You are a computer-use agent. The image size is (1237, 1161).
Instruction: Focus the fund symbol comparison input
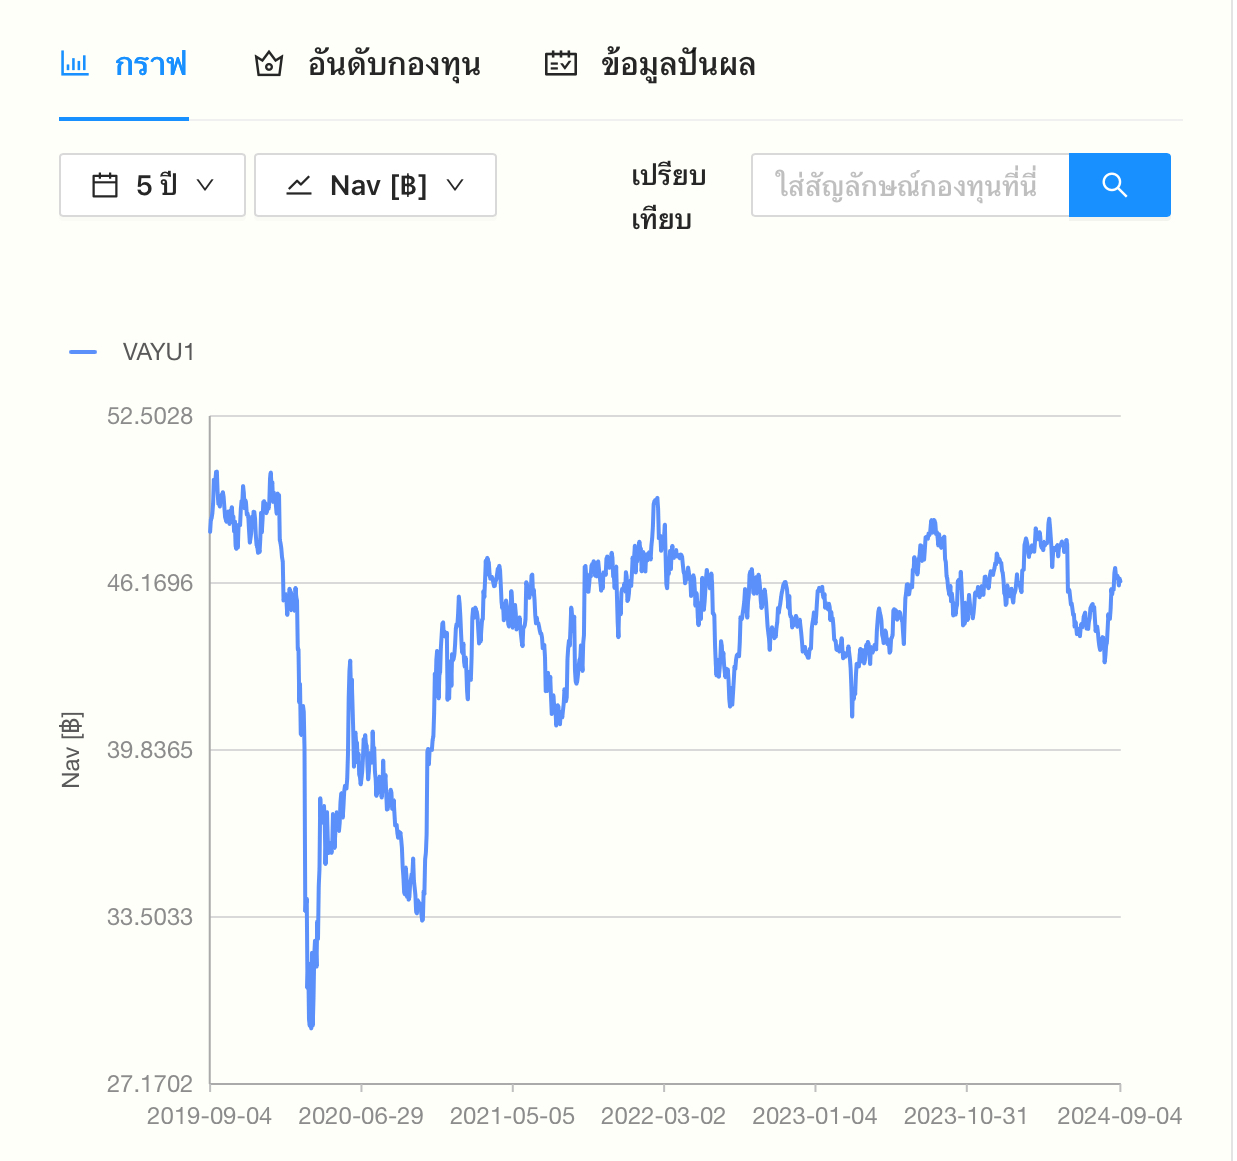coord(910,185)
